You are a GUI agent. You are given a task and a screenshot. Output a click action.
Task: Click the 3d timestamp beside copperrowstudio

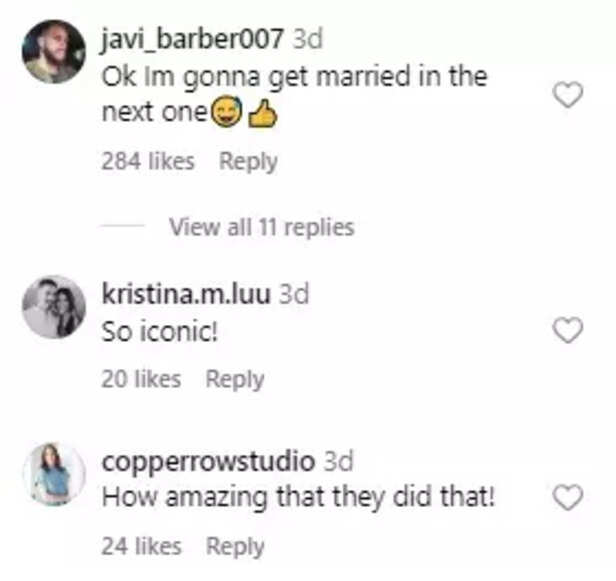point(338,461)
